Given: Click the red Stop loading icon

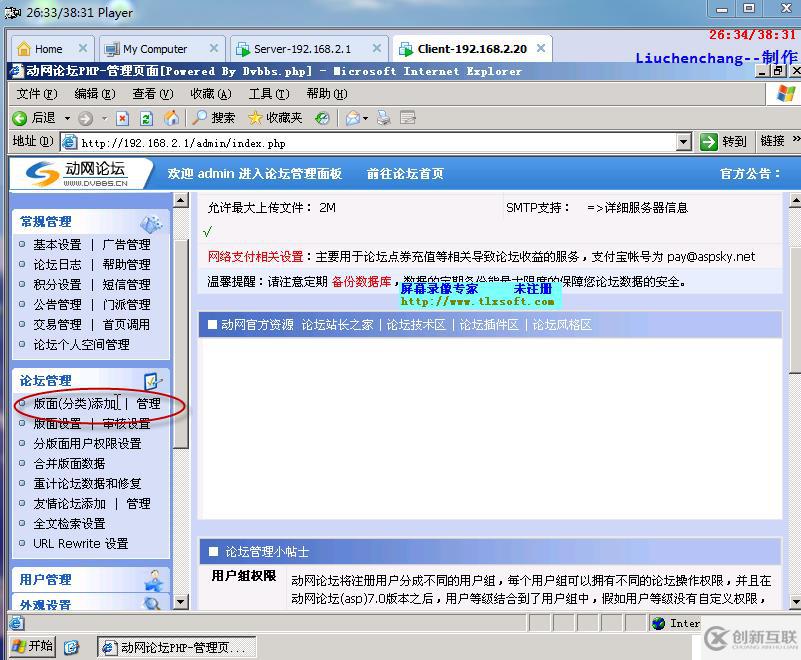Looking at the screenshot, I should (122, 119).
